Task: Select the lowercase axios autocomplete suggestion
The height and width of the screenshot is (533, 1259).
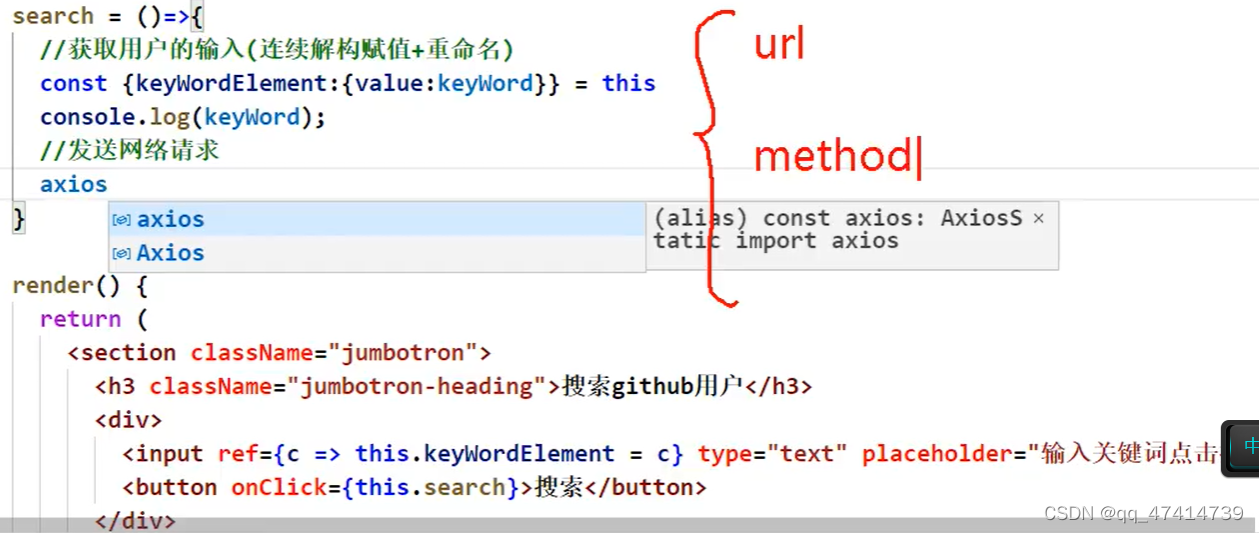Action: [x=377, y=219]
